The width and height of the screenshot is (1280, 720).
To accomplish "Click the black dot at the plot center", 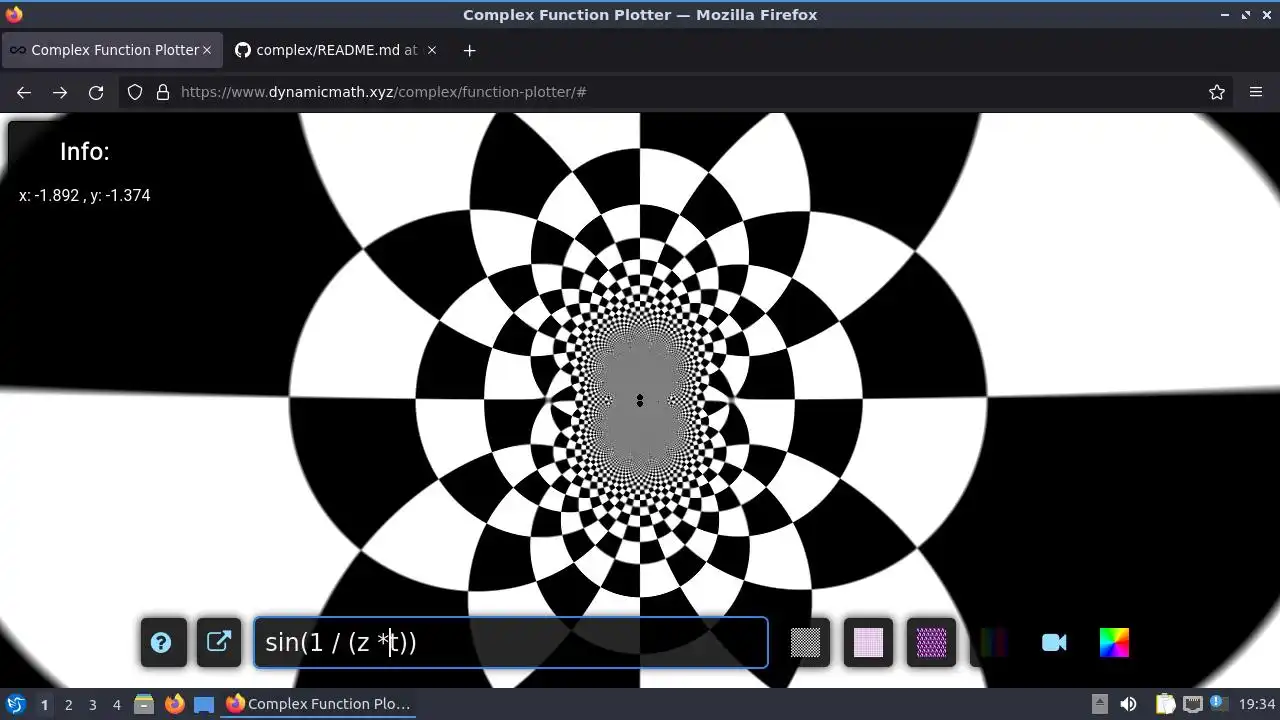I will pos(640,400).
